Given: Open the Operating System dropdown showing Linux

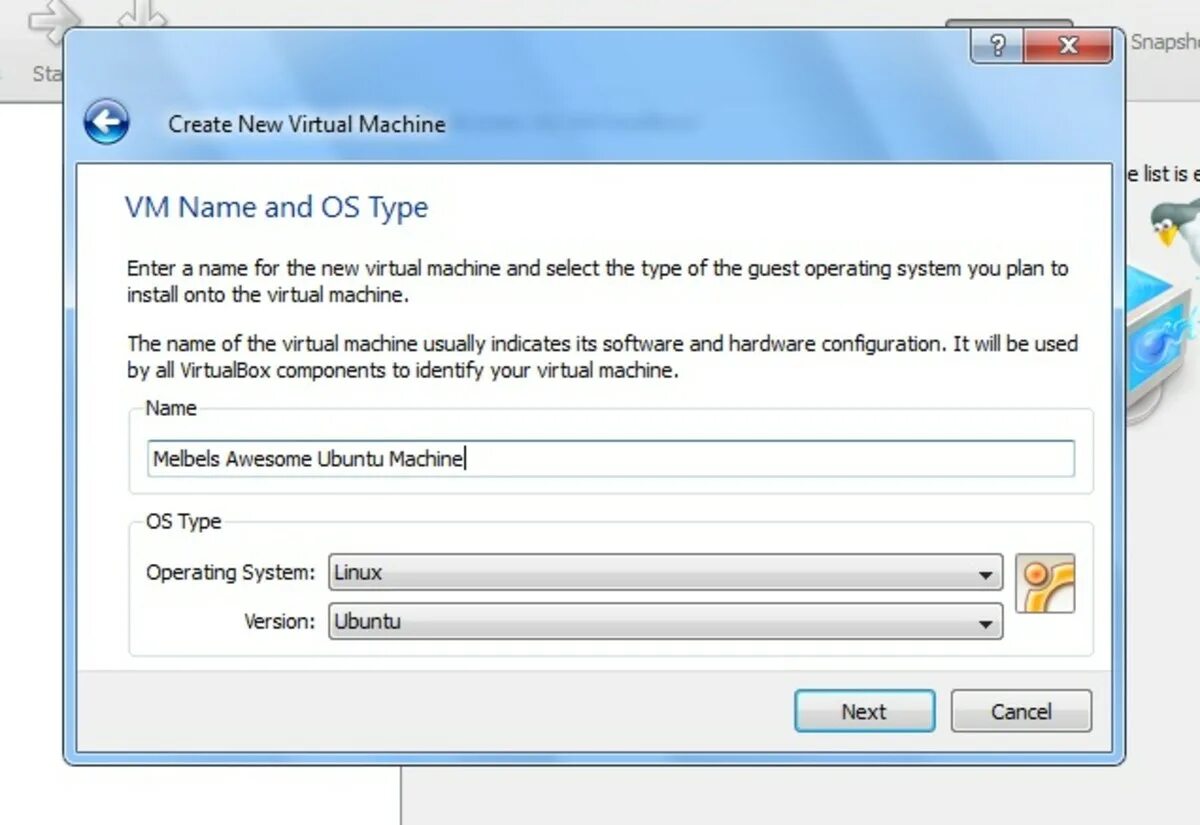Looking at the screenshot, I should coord(665,573).
